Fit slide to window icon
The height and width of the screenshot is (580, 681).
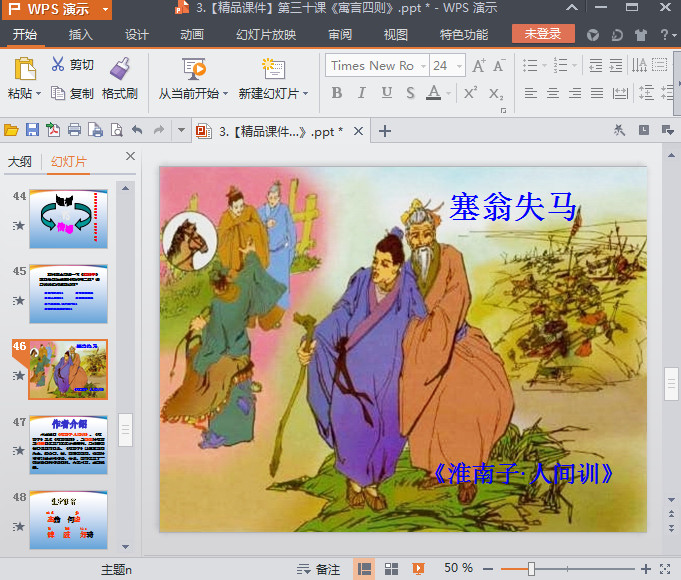point(665,569)
